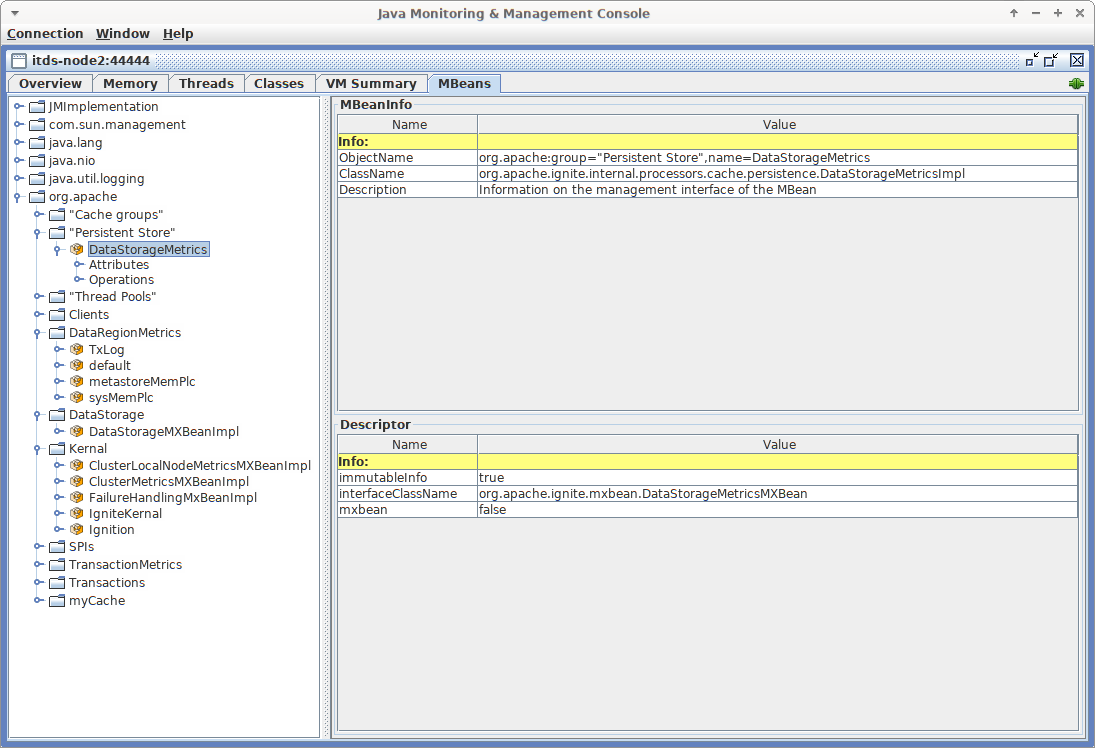The height and width of the screenshot is (748, 1095).
Task: Click the sysMemPlc bean icon
Action: [77, 398]
